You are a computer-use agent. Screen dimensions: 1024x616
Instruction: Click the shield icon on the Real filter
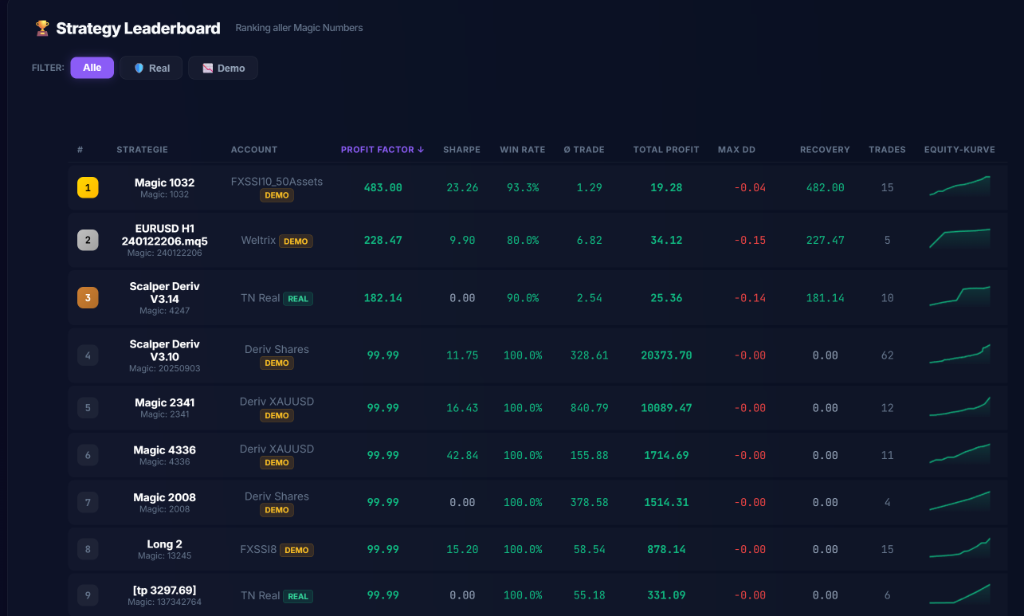(x=138, y=67)
